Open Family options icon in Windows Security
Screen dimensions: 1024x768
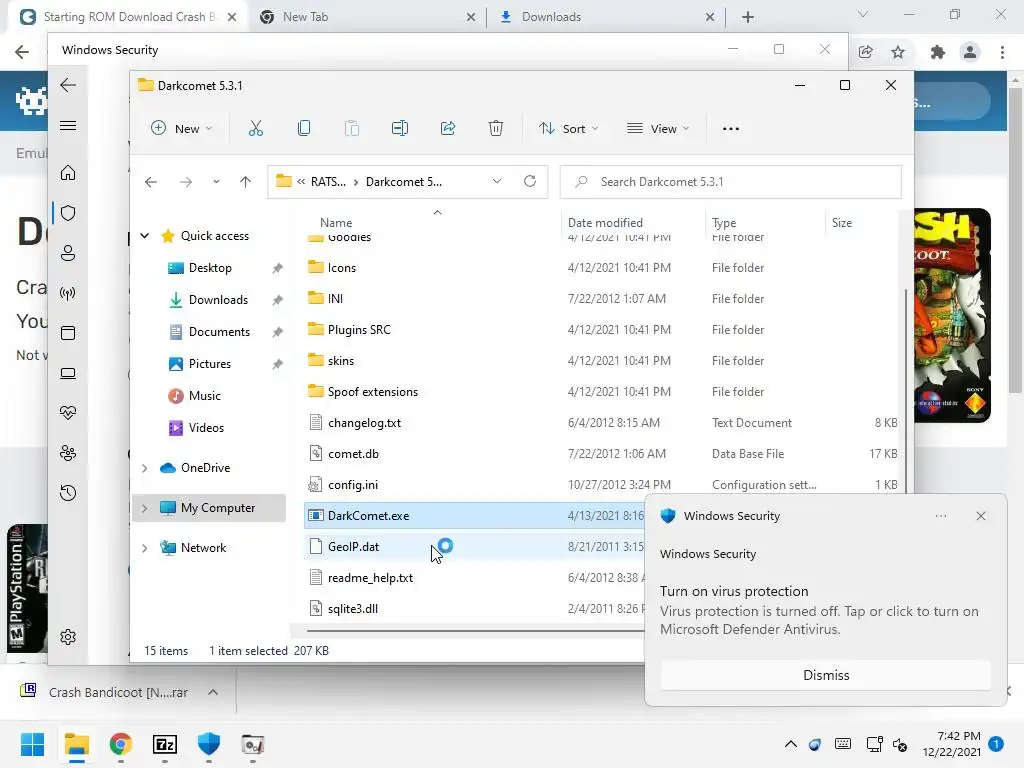[68, 453]
